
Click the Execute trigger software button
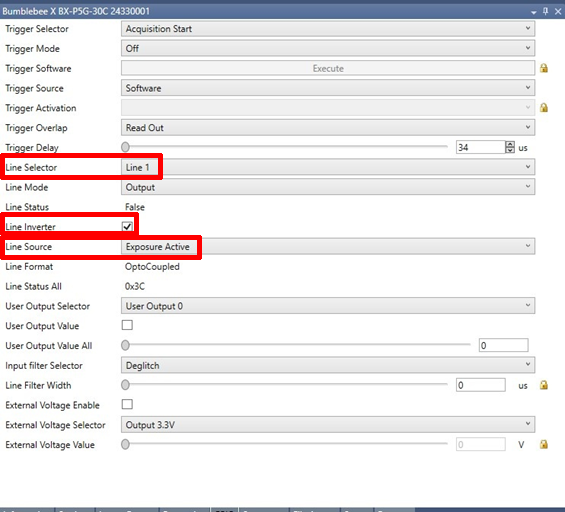point(328,68)
